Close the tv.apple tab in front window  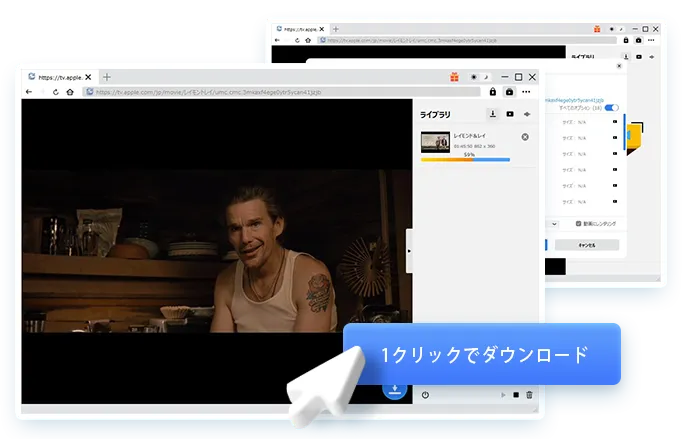pyautogui.click(x=88, y=77)
